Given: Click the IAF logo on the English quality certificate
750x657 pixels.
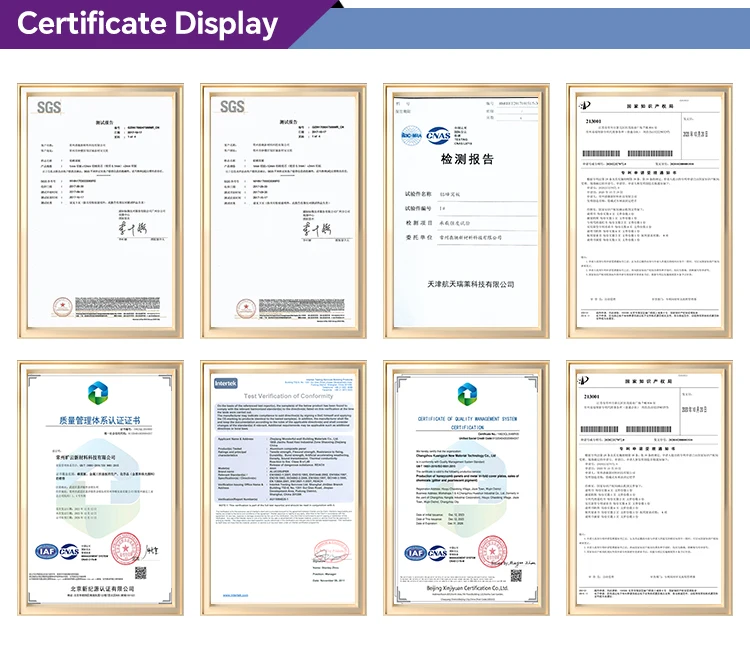Looking at the screenshot, I should (414, 552).
